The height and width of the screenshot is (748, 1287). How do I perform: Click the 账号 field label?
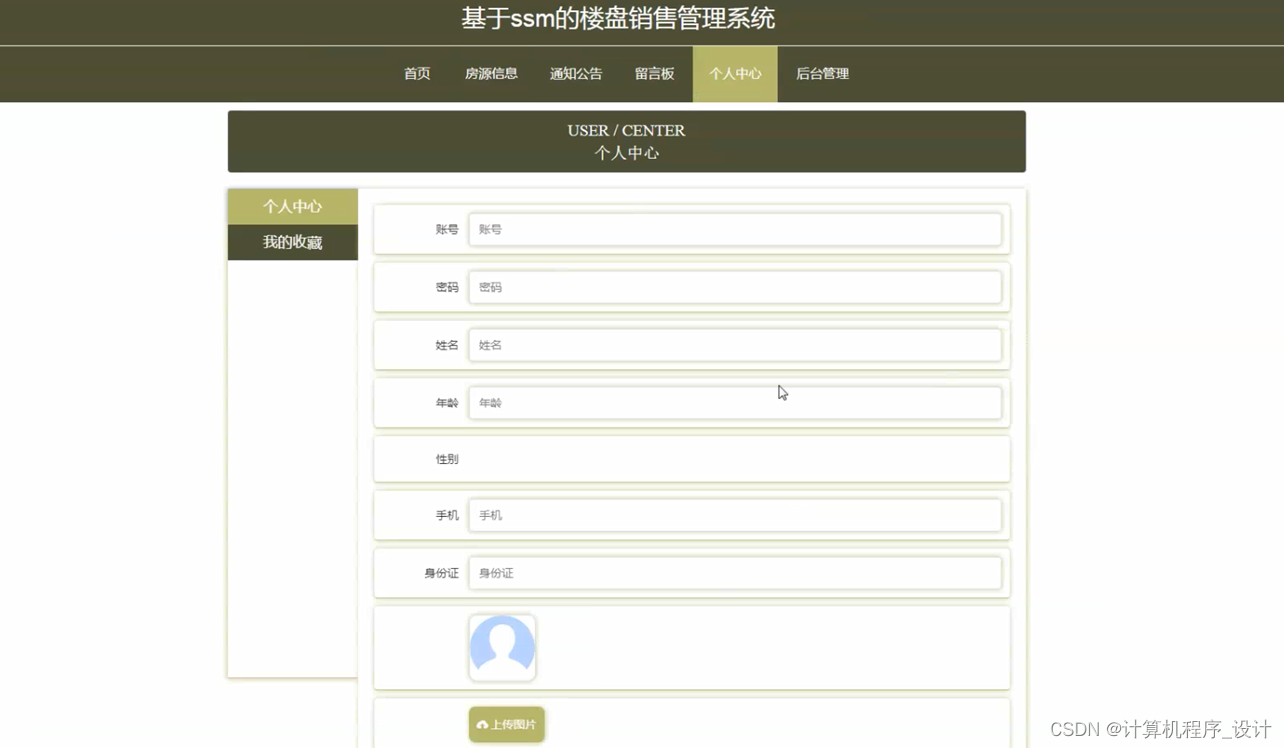tap(447, 230)
